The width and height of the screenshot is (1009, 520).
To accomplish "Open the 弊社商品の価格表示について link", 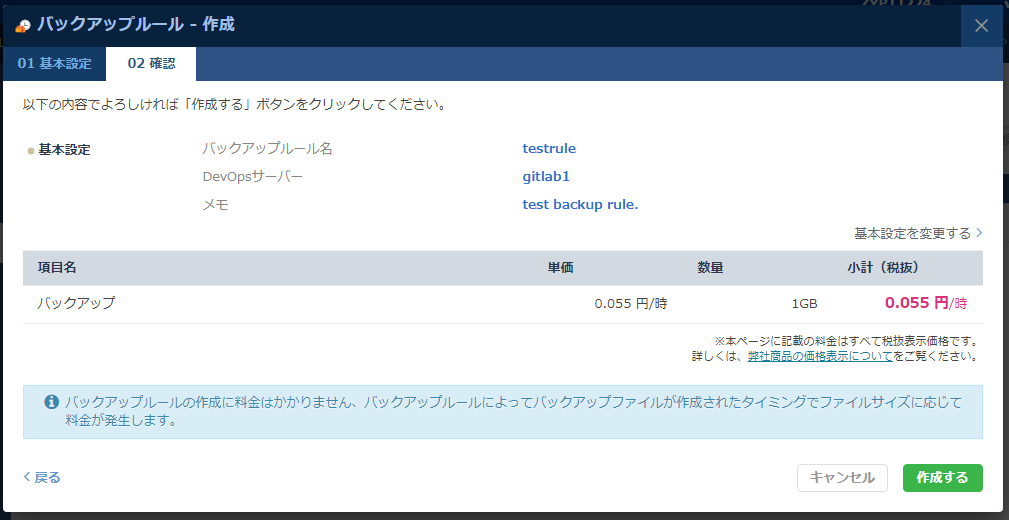I will (820, 356).
